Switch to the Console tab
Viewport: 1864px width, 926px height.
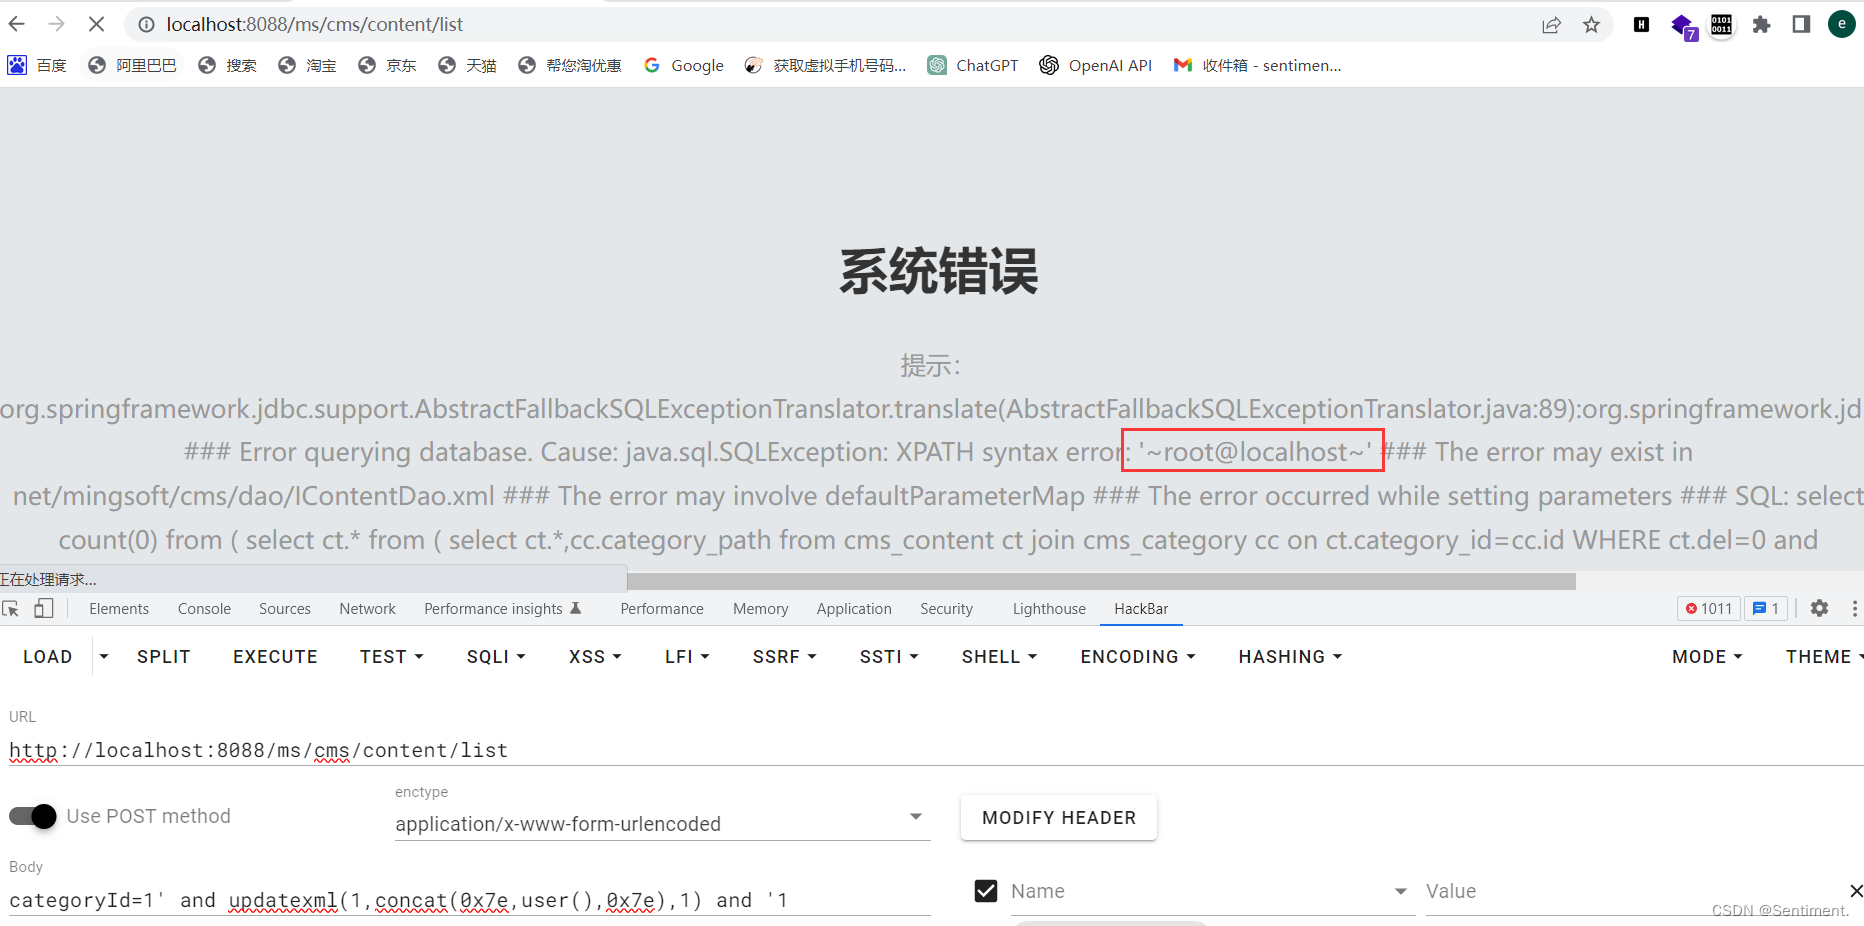tap(204, 608)
